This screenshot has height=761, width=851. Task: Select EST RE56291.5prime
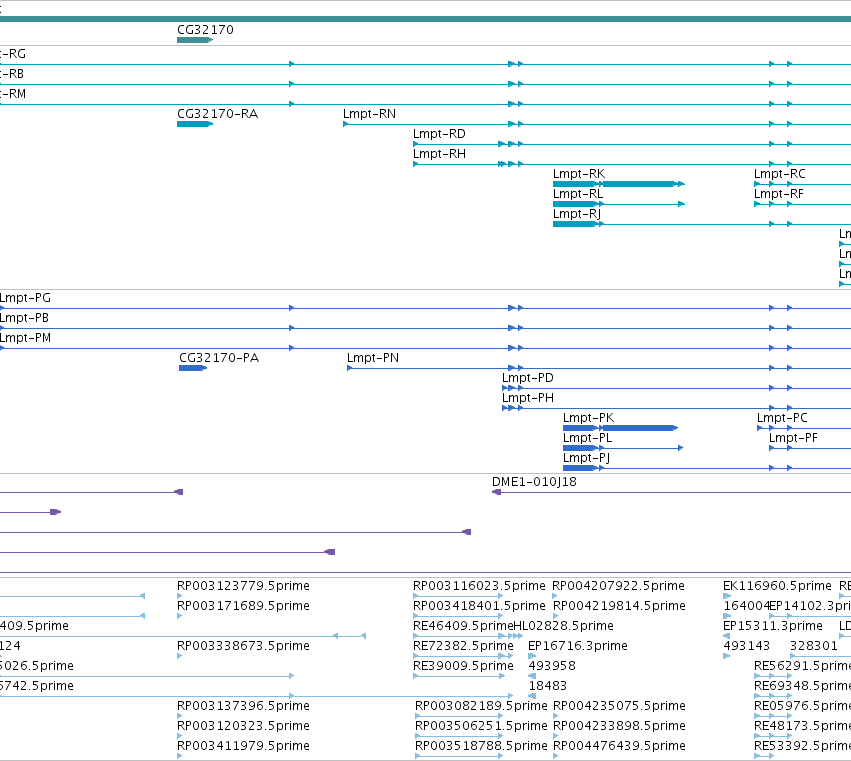click(802, 666)
